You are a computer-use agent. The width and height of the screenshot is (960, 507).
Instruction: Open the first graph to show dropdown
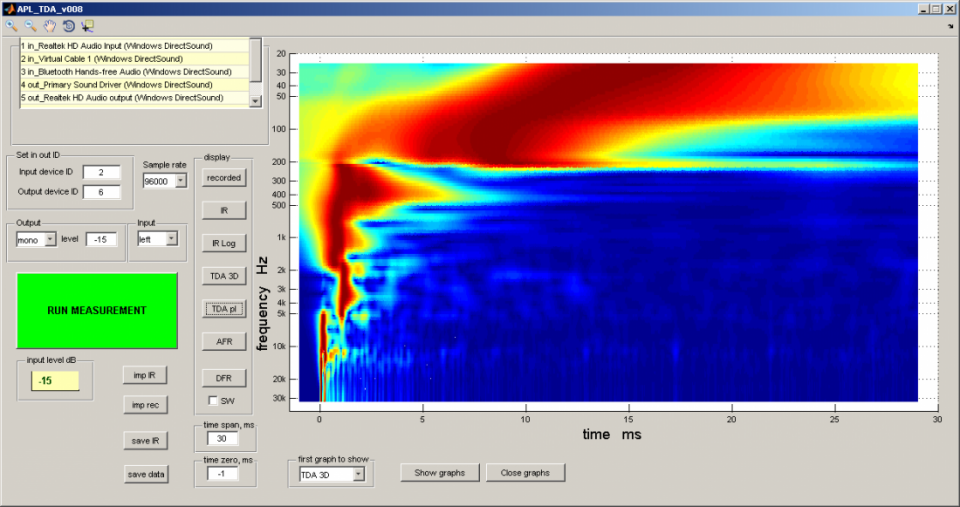click(359, 474)
